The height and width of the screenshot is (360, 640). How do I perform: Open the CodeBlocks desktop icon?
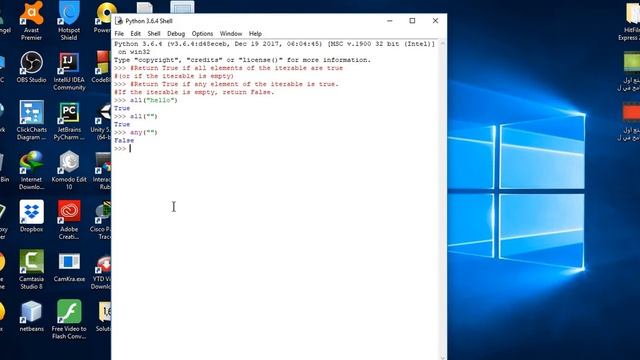pyautogui.click(x=102, y=67)
